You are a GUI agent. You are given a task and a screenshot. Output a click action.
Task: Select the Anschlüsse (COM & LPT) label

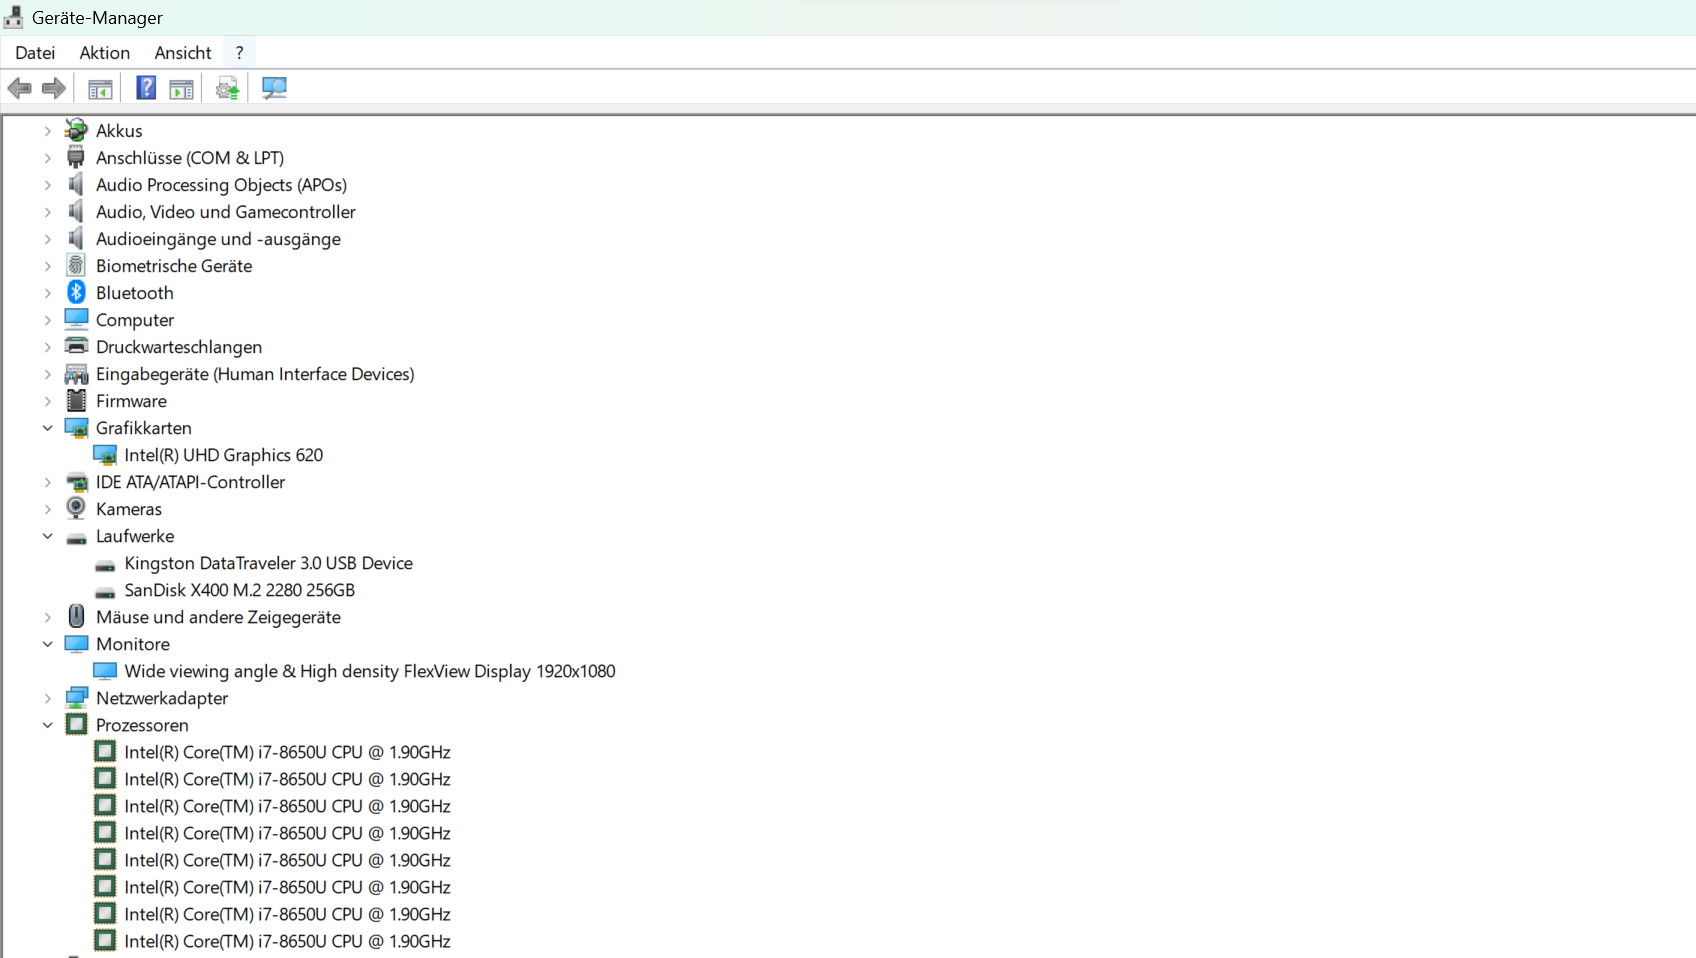click(x=190, y=158)
